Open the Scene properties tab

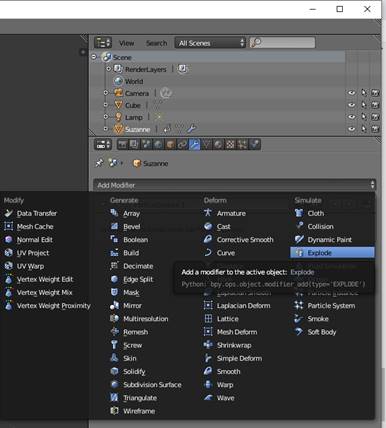[x=146, y=144]
